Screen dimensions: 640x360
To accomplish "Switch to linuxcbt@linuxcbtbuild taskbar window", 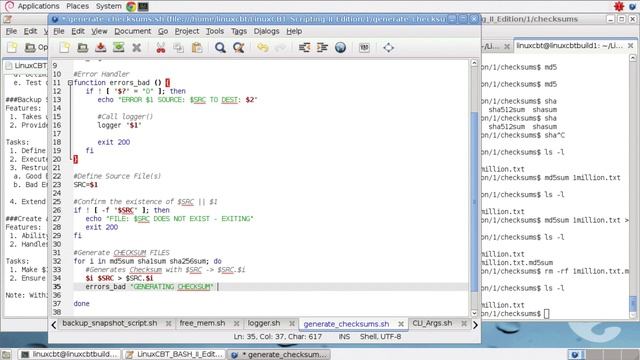I will [70, 354].
